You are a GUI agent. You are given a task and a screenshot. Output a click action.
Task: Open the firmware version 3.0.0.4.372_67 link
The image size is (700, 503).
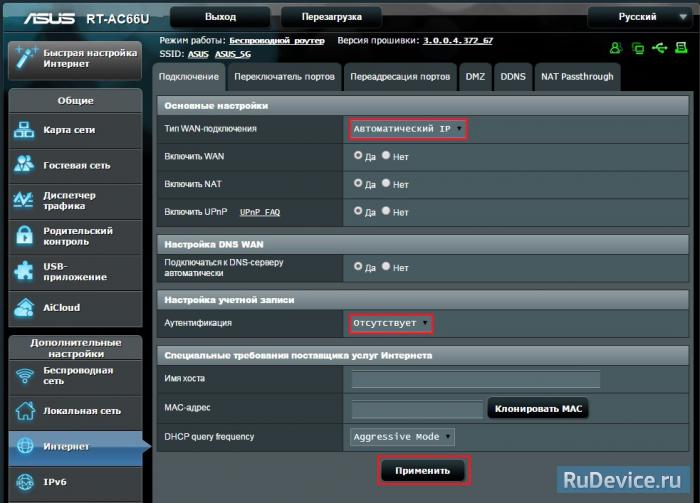tap(458, 41)
